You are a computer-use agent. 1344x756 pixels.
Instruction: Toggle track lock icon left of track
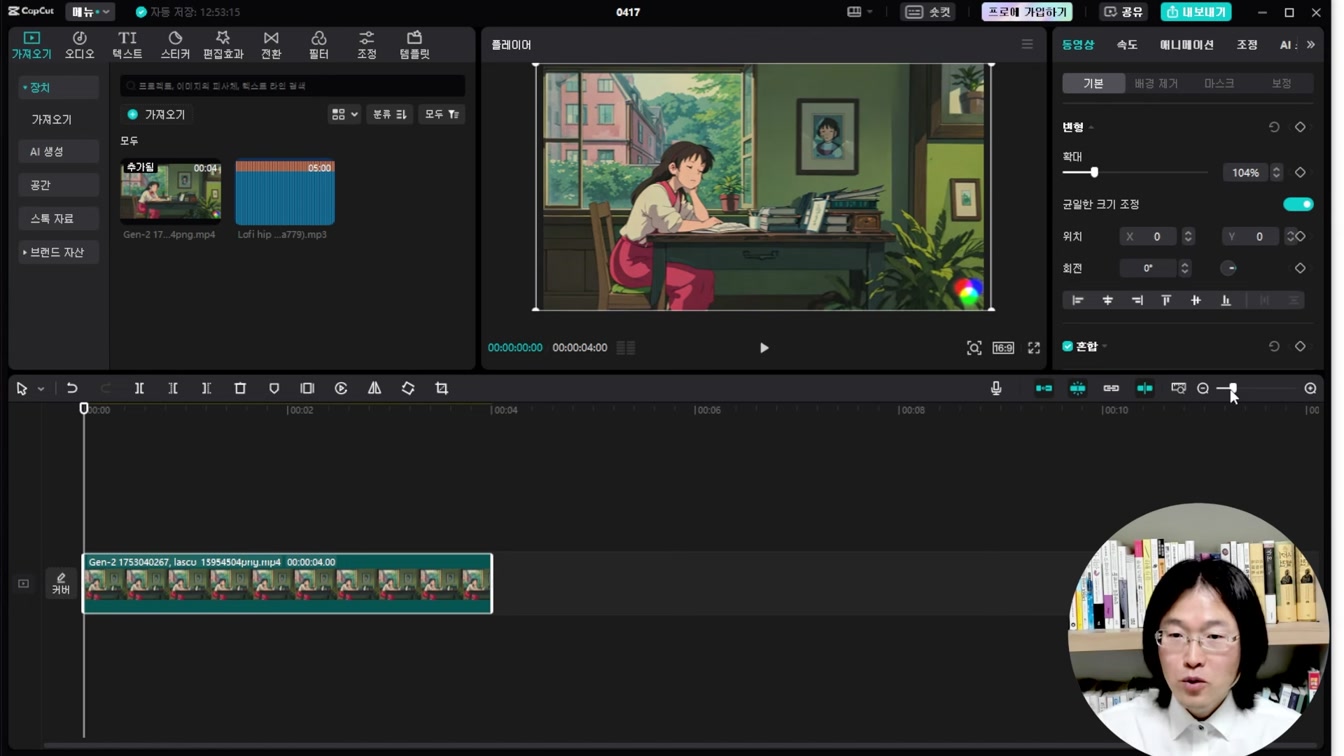[23, 584]
